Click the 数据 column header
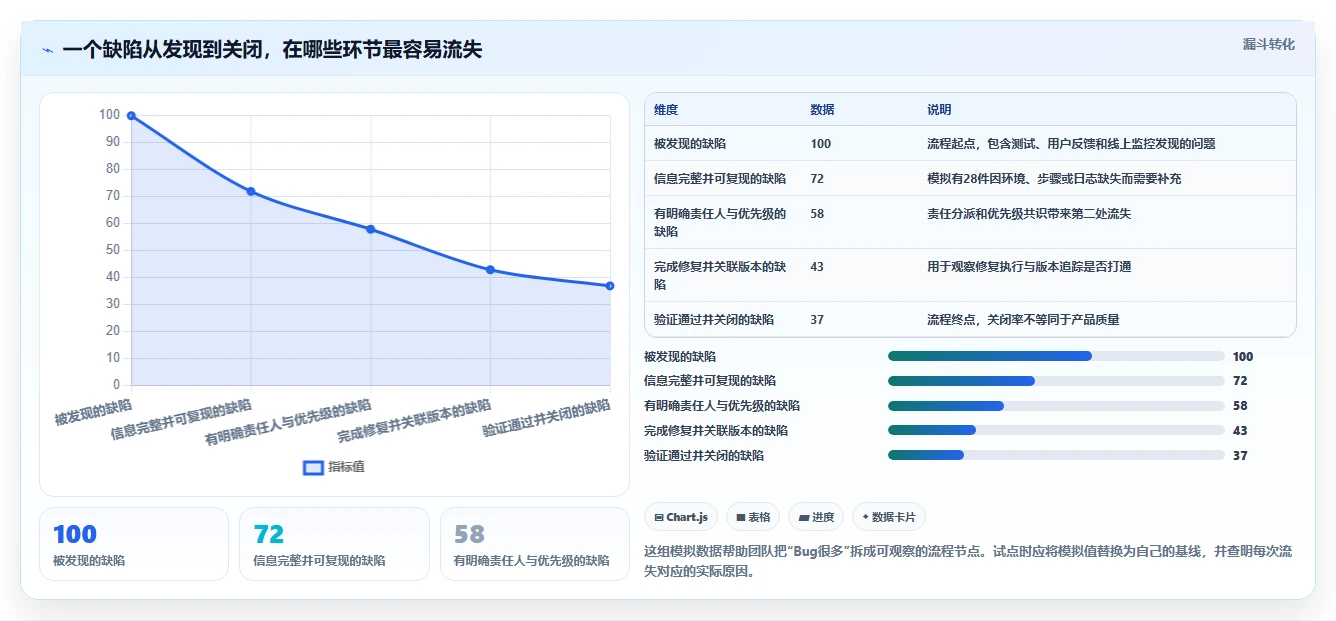The image size is (1336, 621). pyautogui.click(x=822, y=110)
